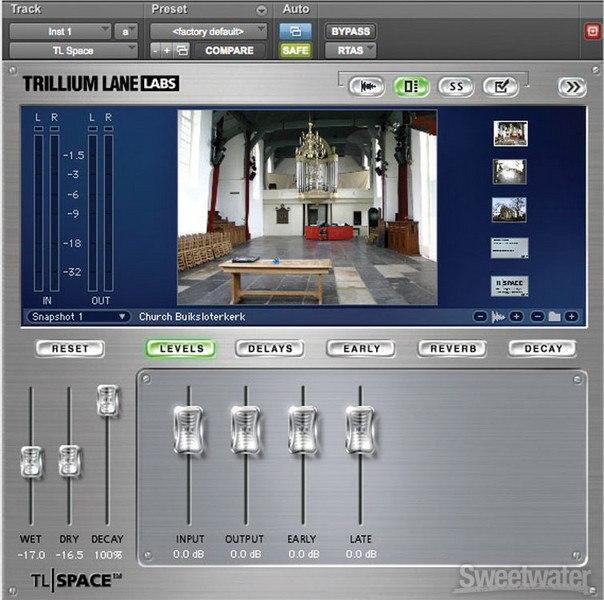Click minus button left of waveform icon
The width and height of the screenshot is (604, 600).
click(x=480, y=317)
